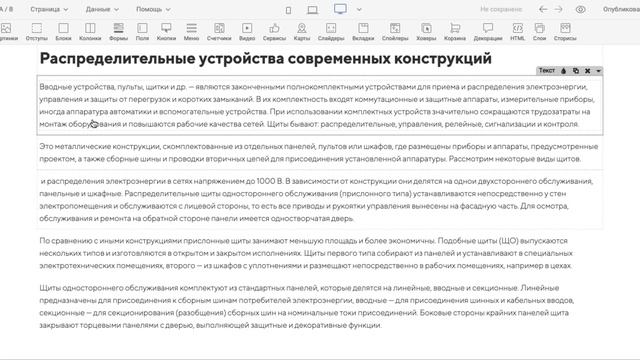Open the Счетчики counters tool
The image size is (640, 360).
tap(219, 32)
